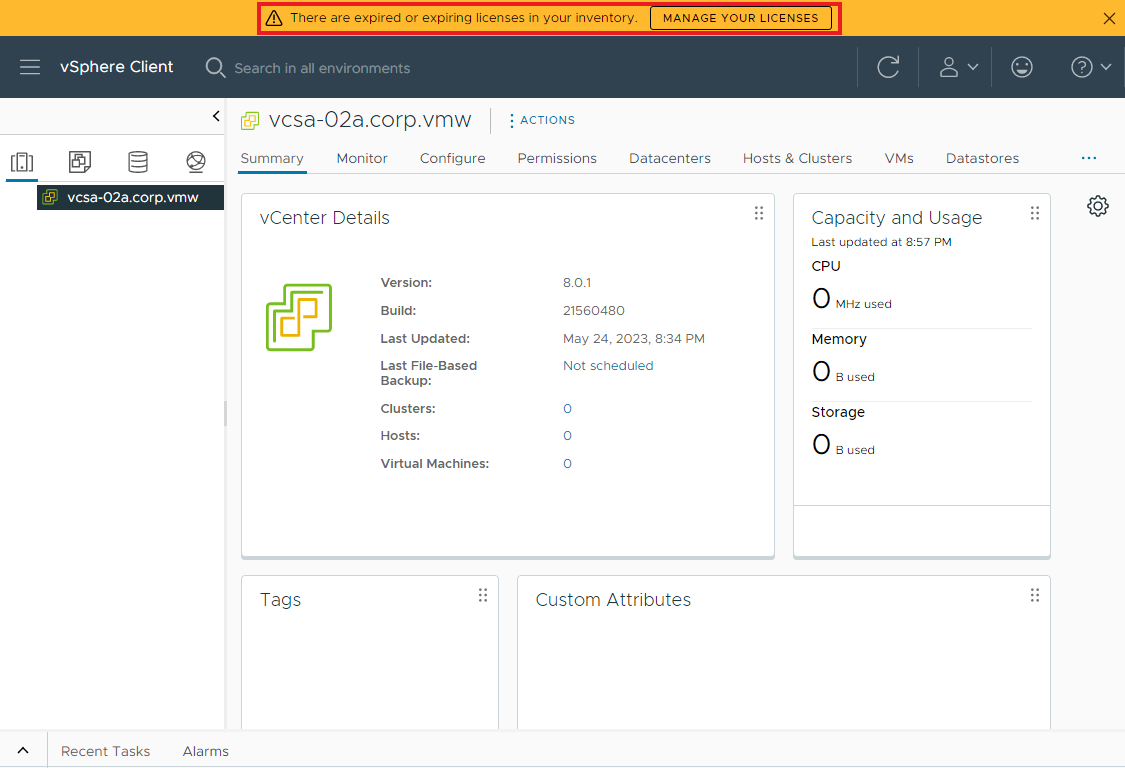Open the hamburger navigation menu
The image size is (1125, 768).
(30, 67)
